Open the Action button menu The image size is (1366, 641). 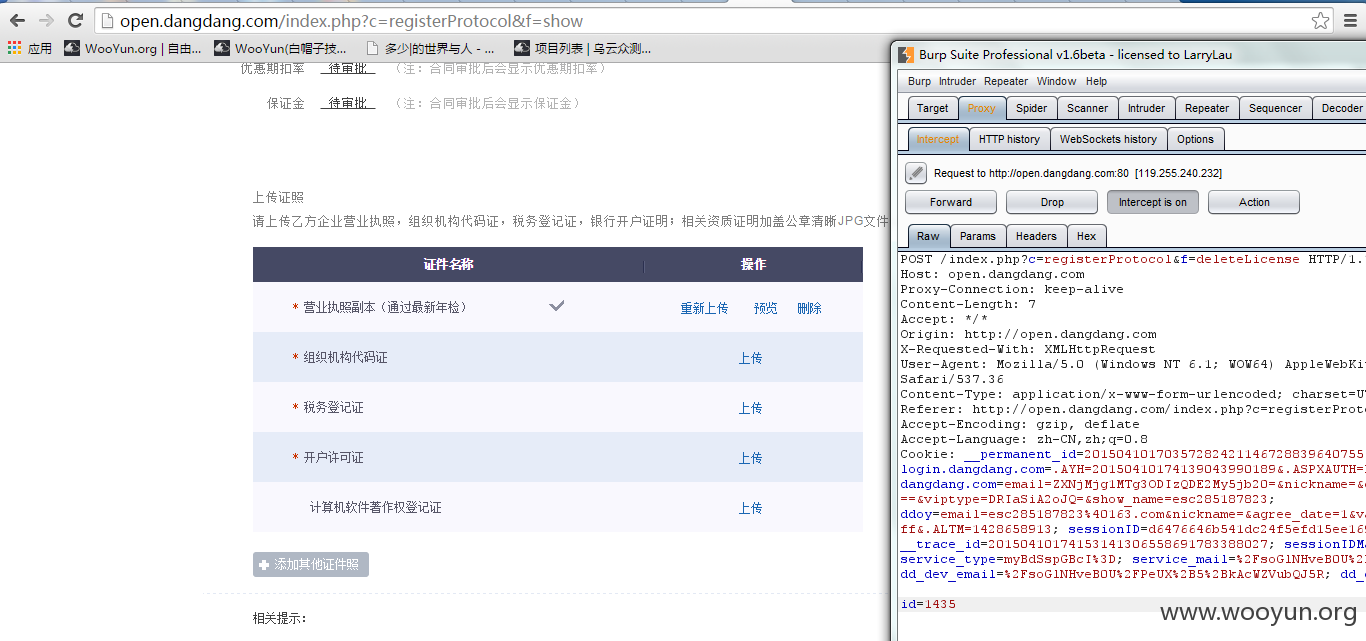click(1254, 202)
